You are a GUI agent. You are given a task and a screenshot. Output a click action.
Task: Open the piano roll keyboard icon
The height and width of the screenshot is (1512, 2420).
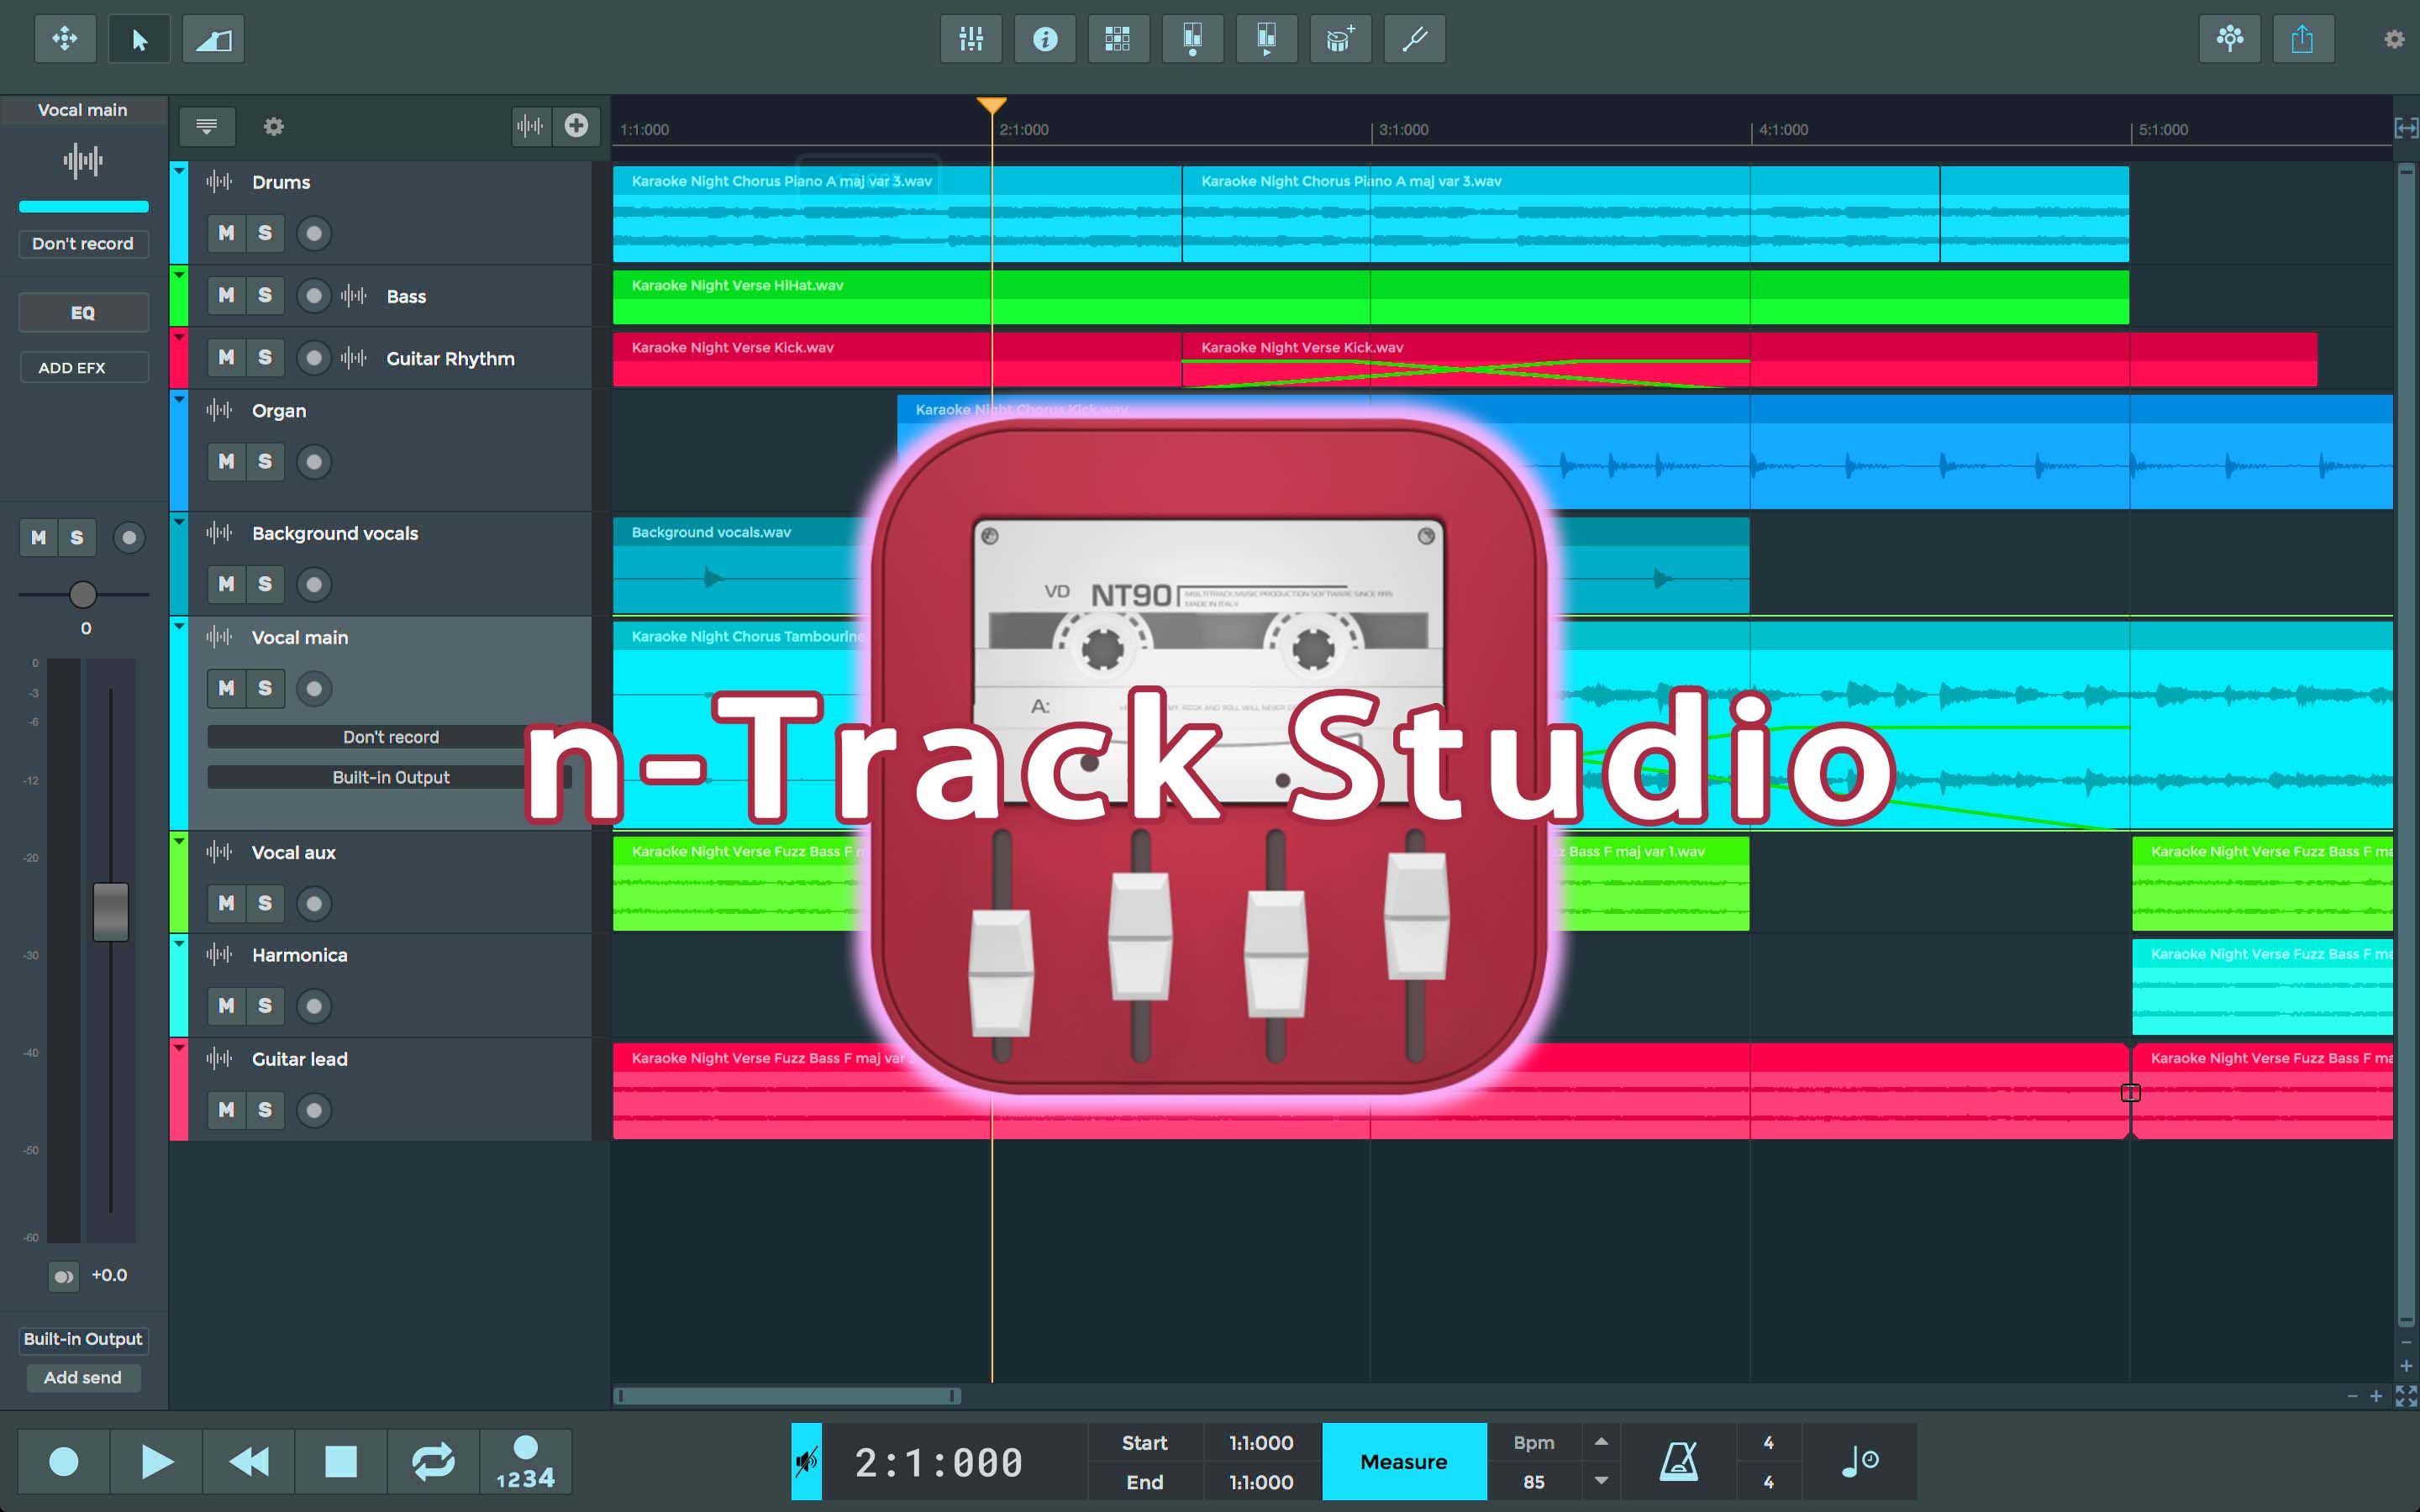[x=1192, y=39]
